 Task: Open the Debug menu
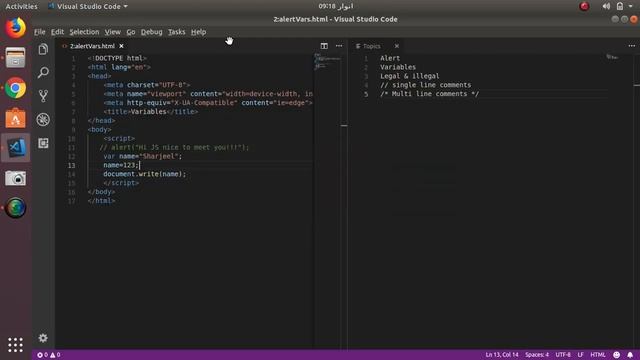[x=151, y=32]
